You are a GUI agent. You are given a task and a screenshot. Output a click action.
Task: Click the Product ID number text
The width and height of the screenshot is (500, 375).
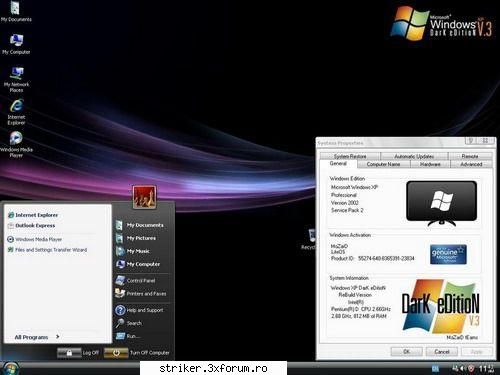[x=386, y=258]
